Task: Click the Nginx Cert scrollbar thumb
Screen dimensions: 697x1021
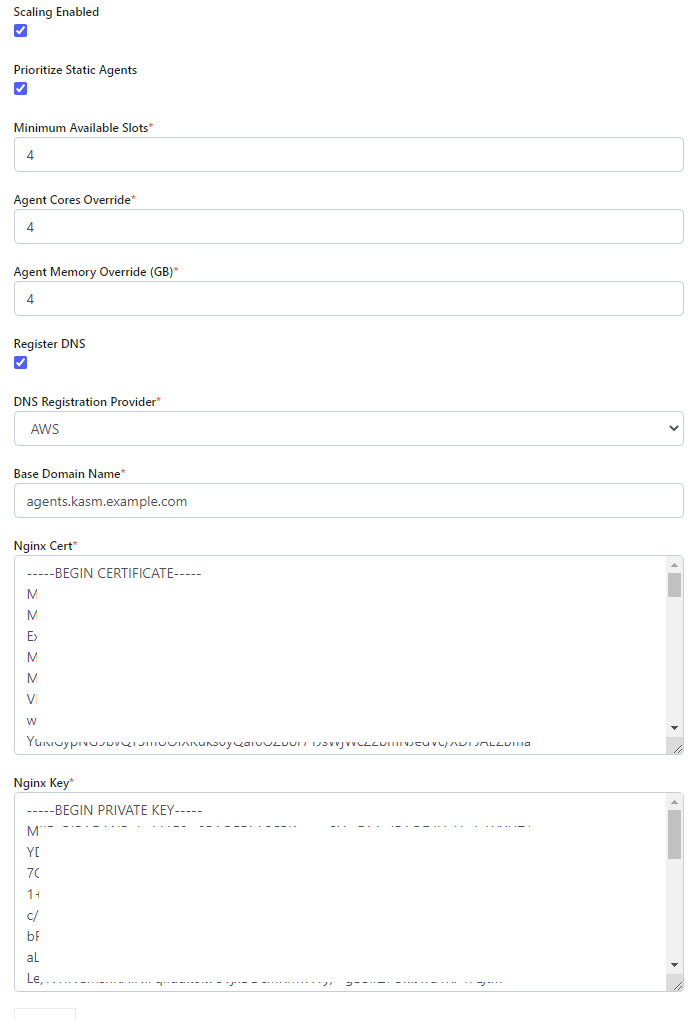Action: (674, 585)
